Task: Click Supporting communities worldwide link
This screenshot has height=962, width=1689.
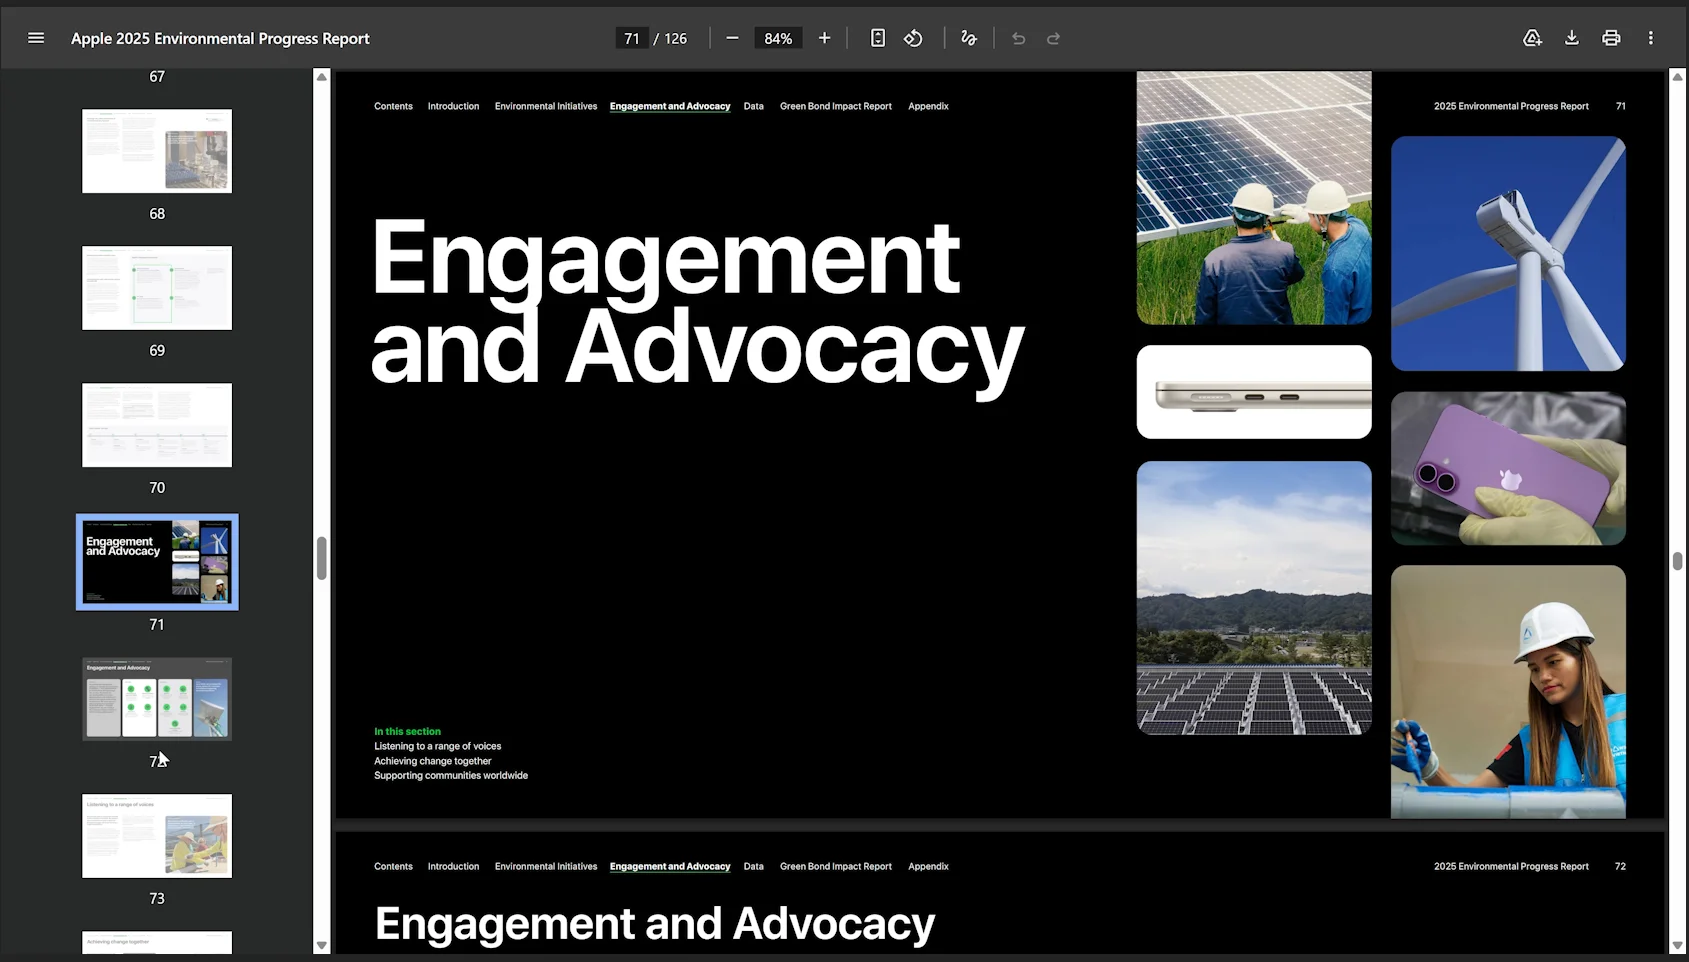Action: coord(451,775)
